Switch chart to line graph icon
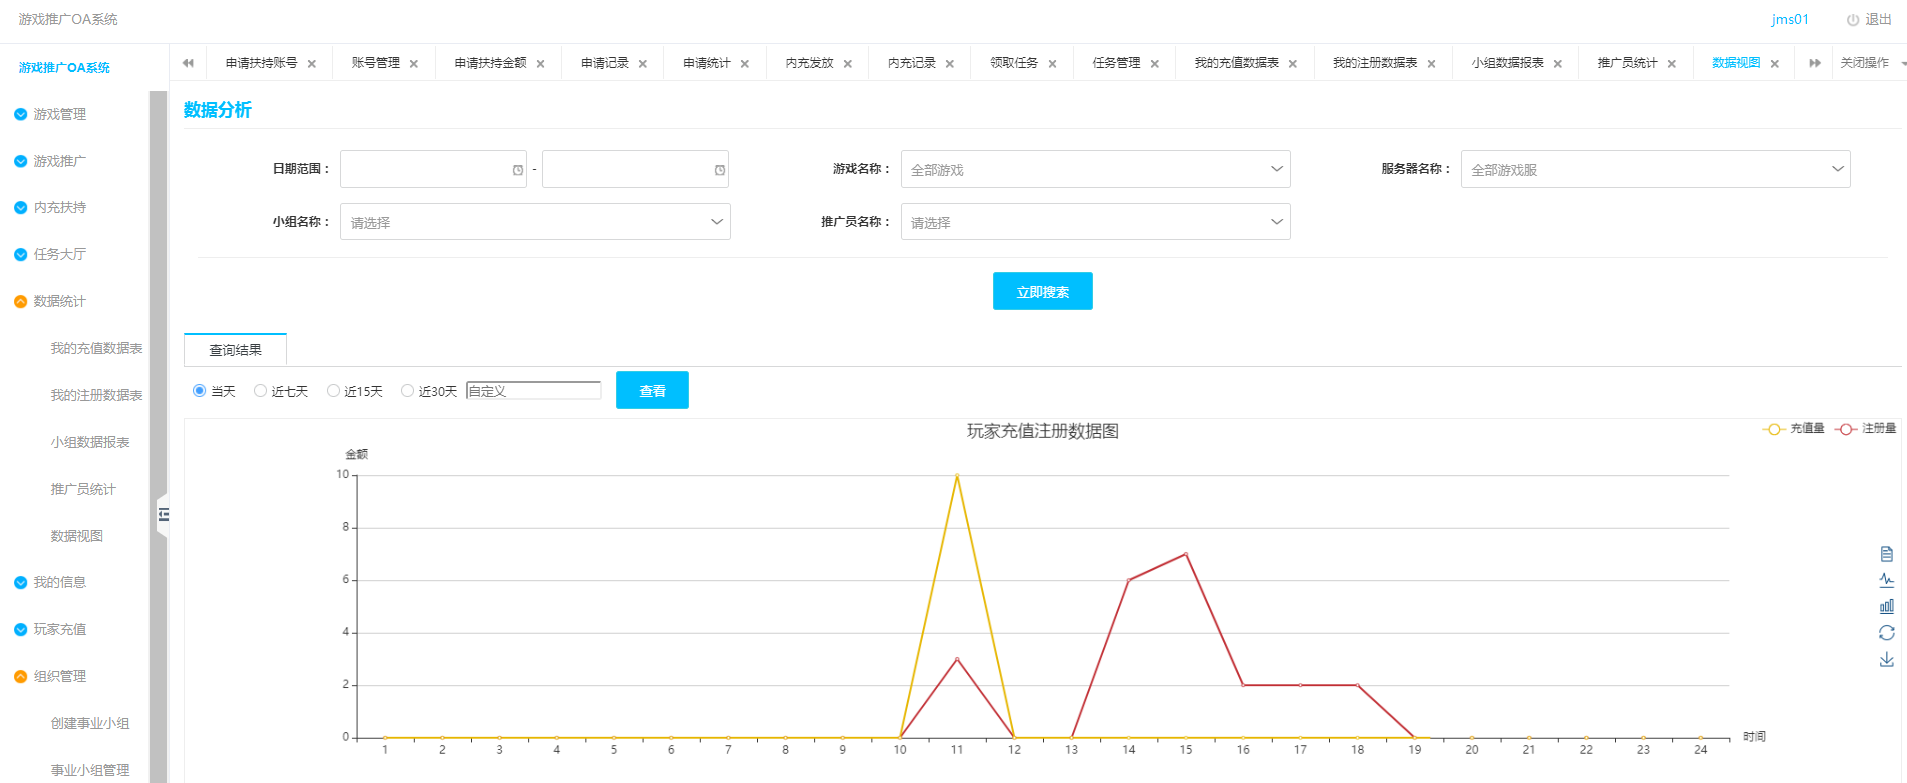The image size is (1907, 783). click(1886, 580)
